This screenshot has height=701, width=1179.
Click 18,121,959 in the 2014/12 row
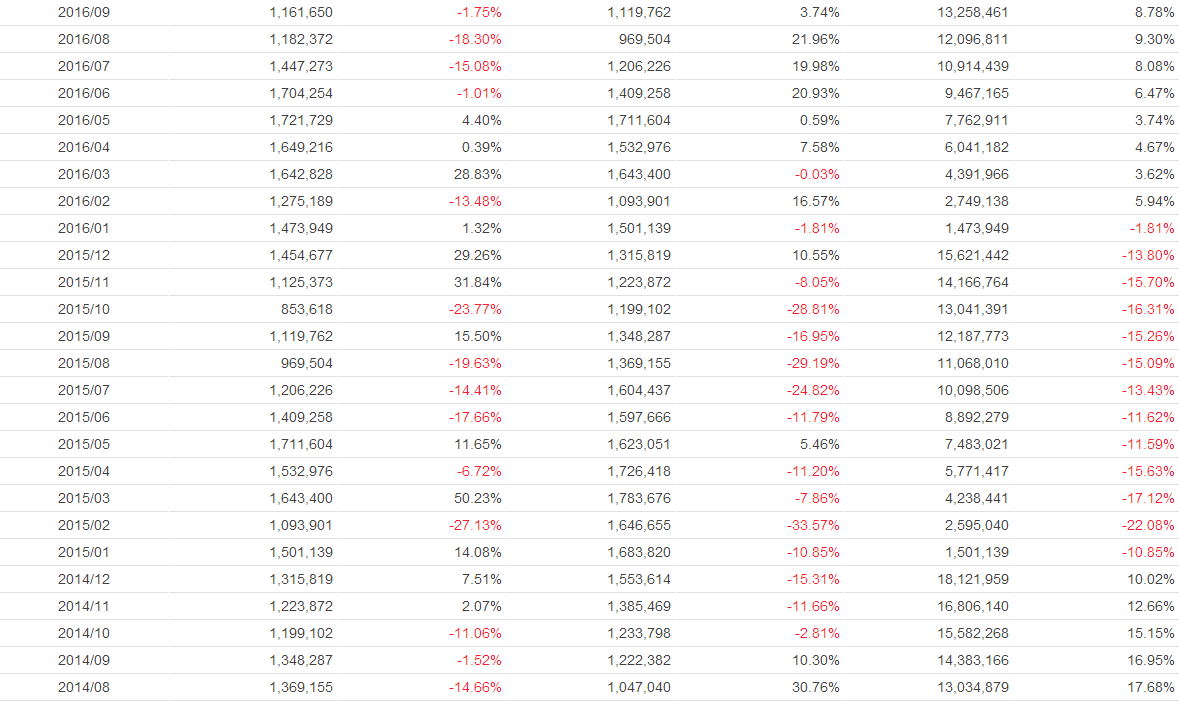[x=970, y=579]
